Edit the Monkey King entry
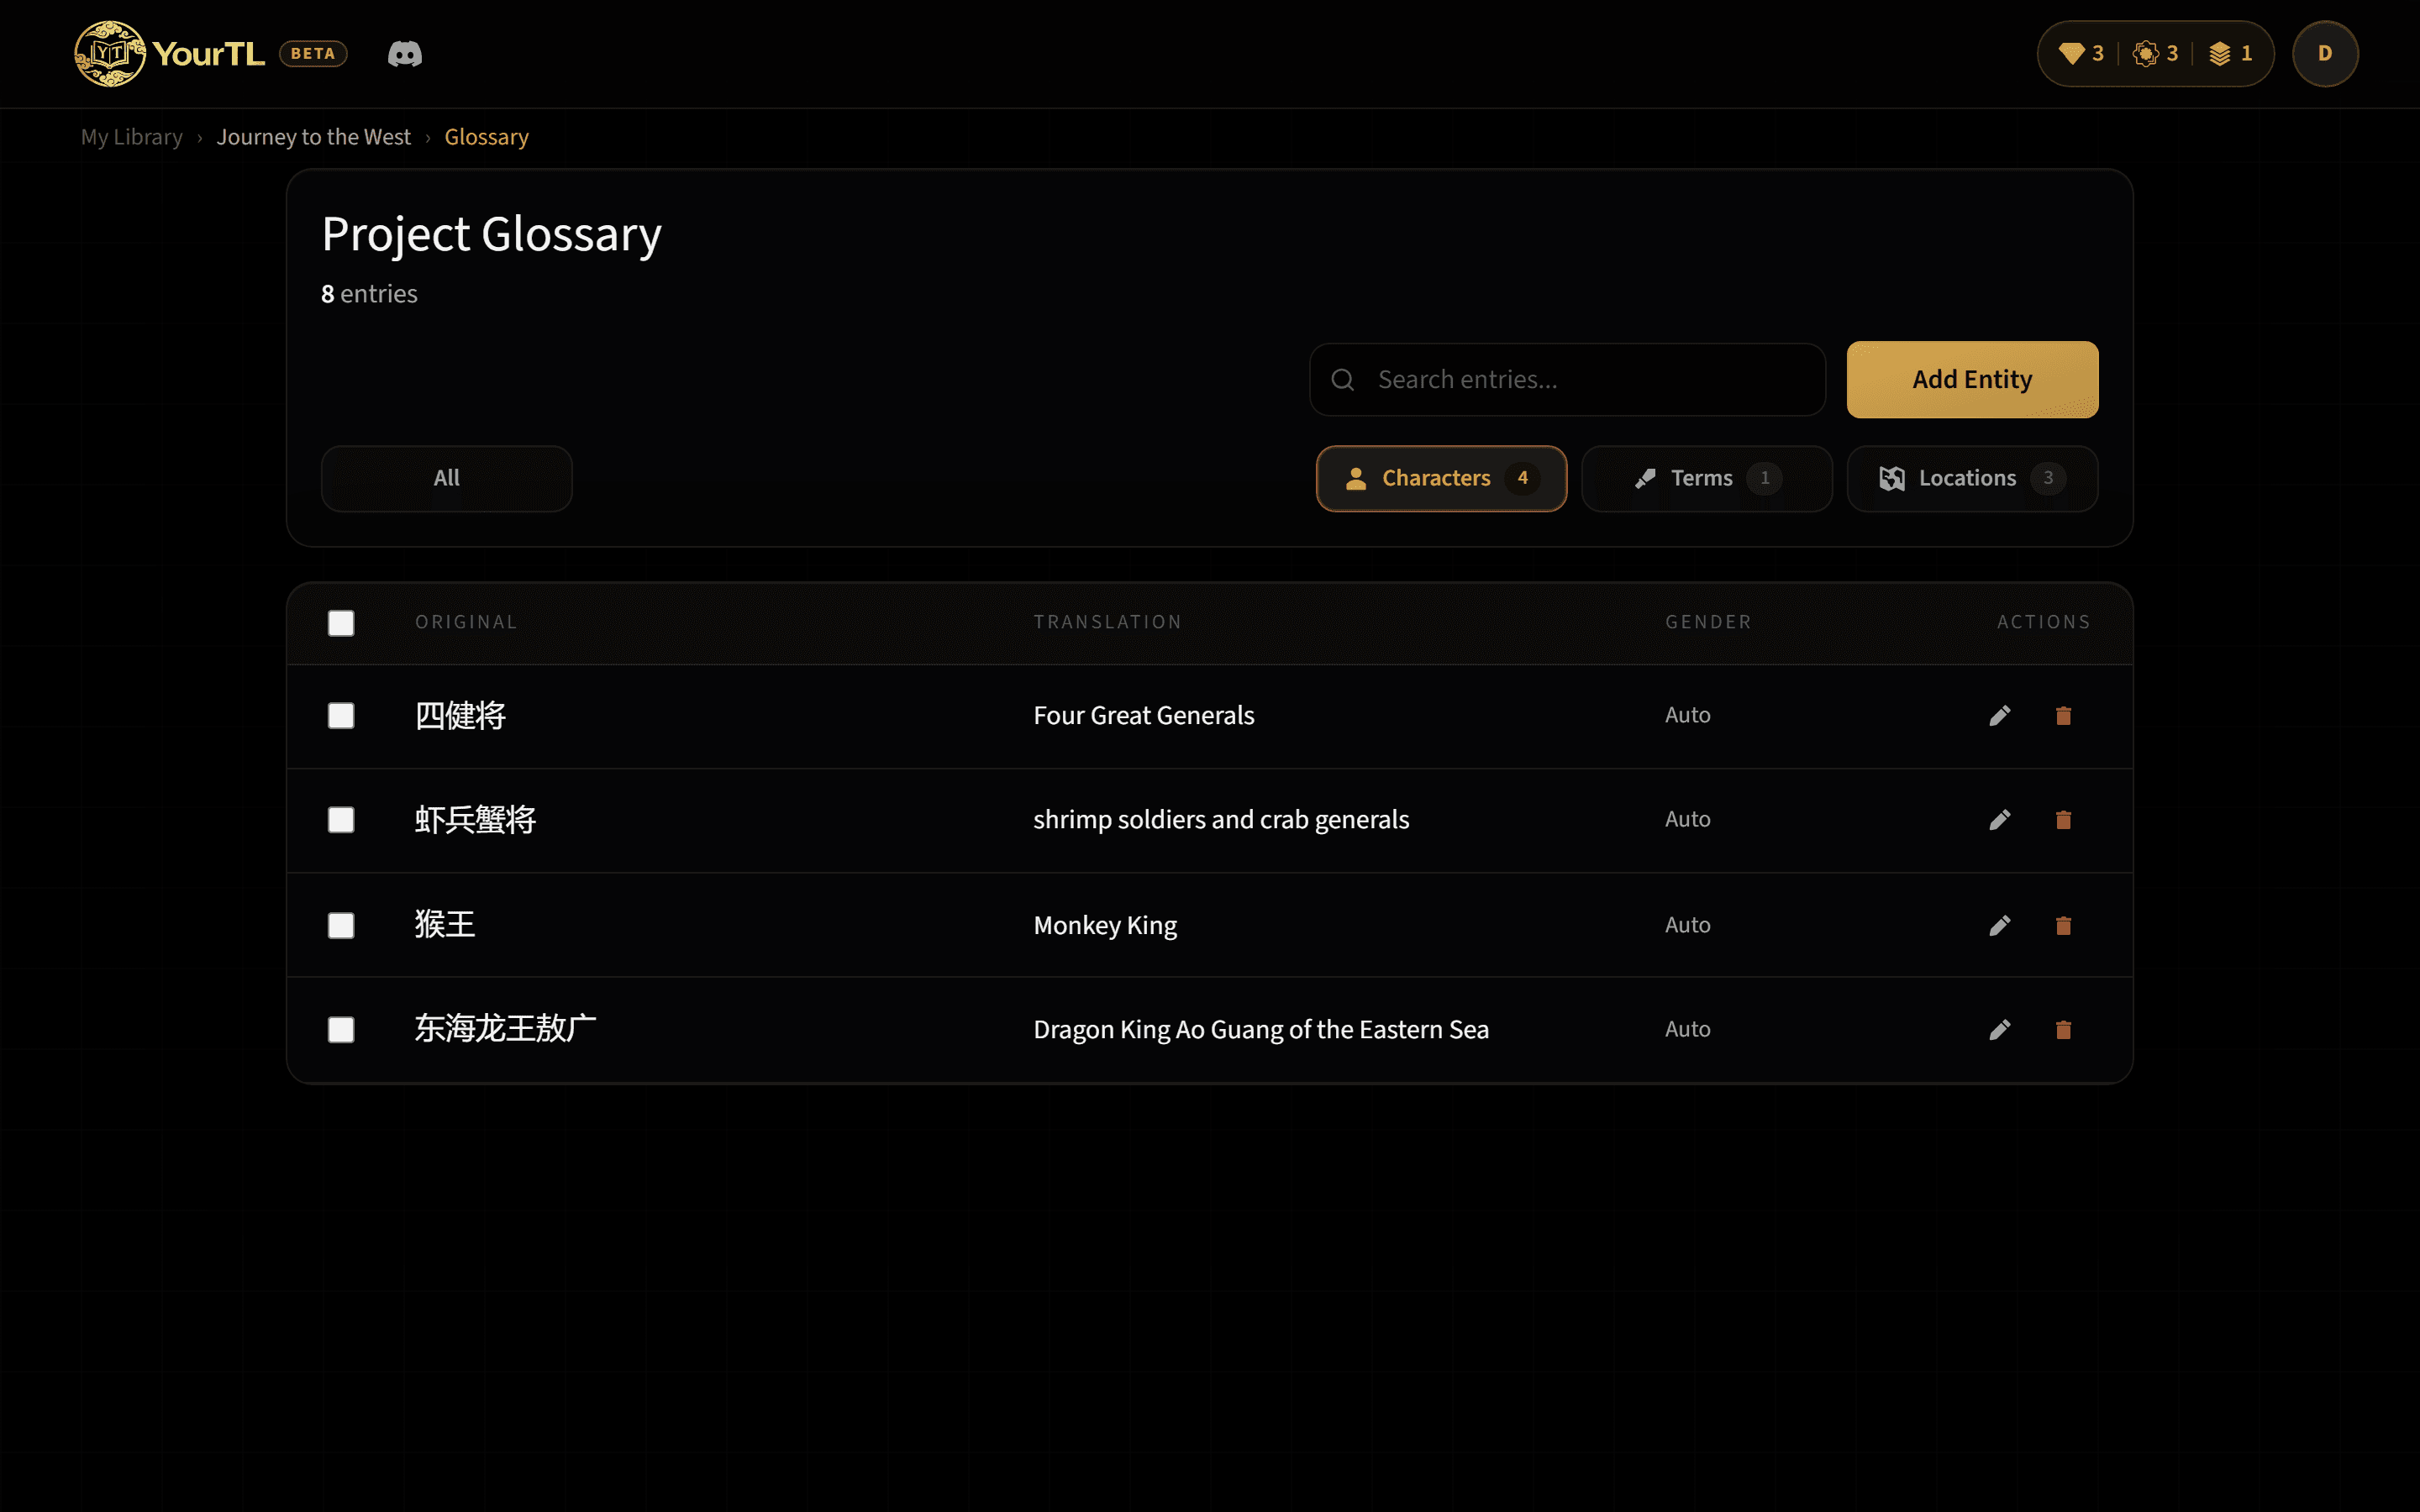Image resolution: width=2420 pixels, height=1512 pixels. 2000,926
